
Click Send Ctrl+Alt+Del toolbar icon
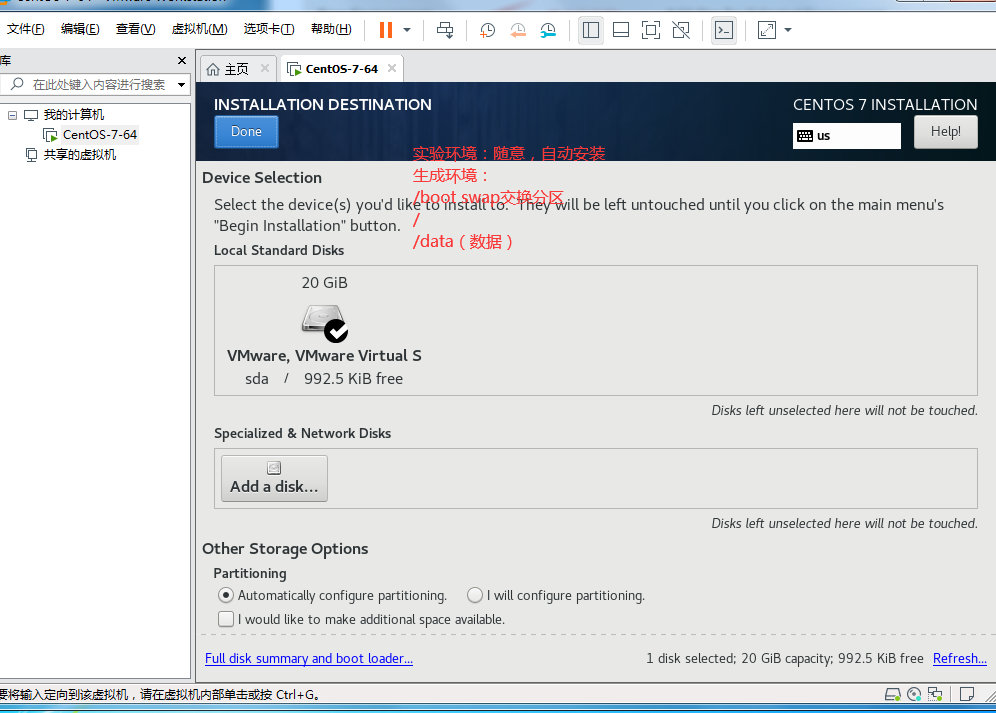click(445, 30)
